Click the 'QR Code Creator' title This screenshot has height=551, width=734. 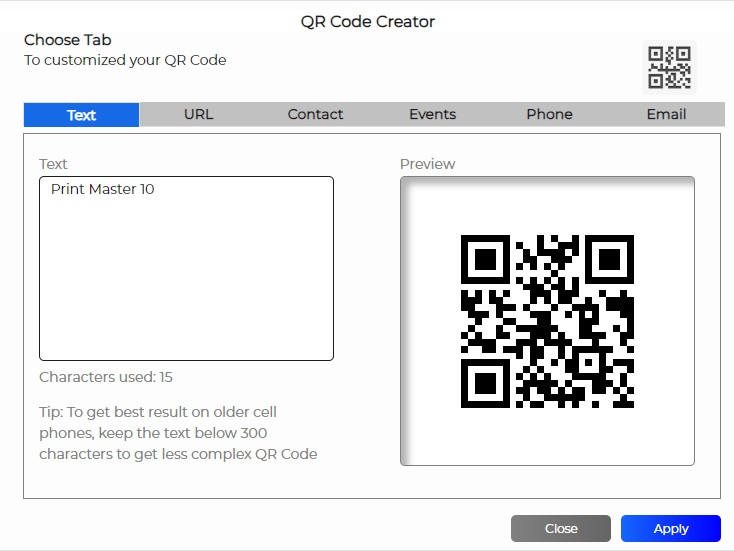[367, 22]
